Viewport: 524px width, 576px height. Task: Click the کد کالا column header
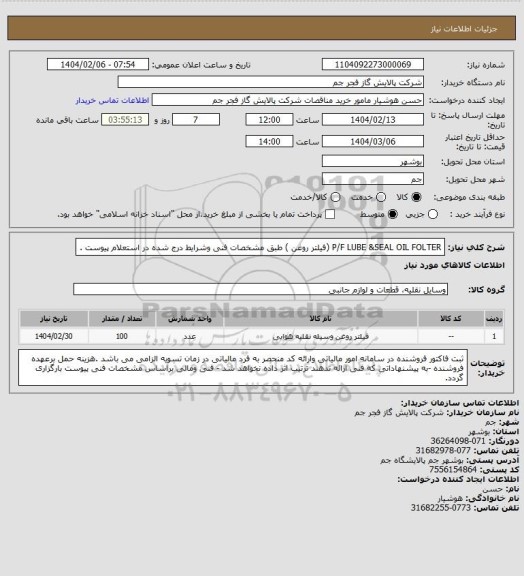click(451, 319)
